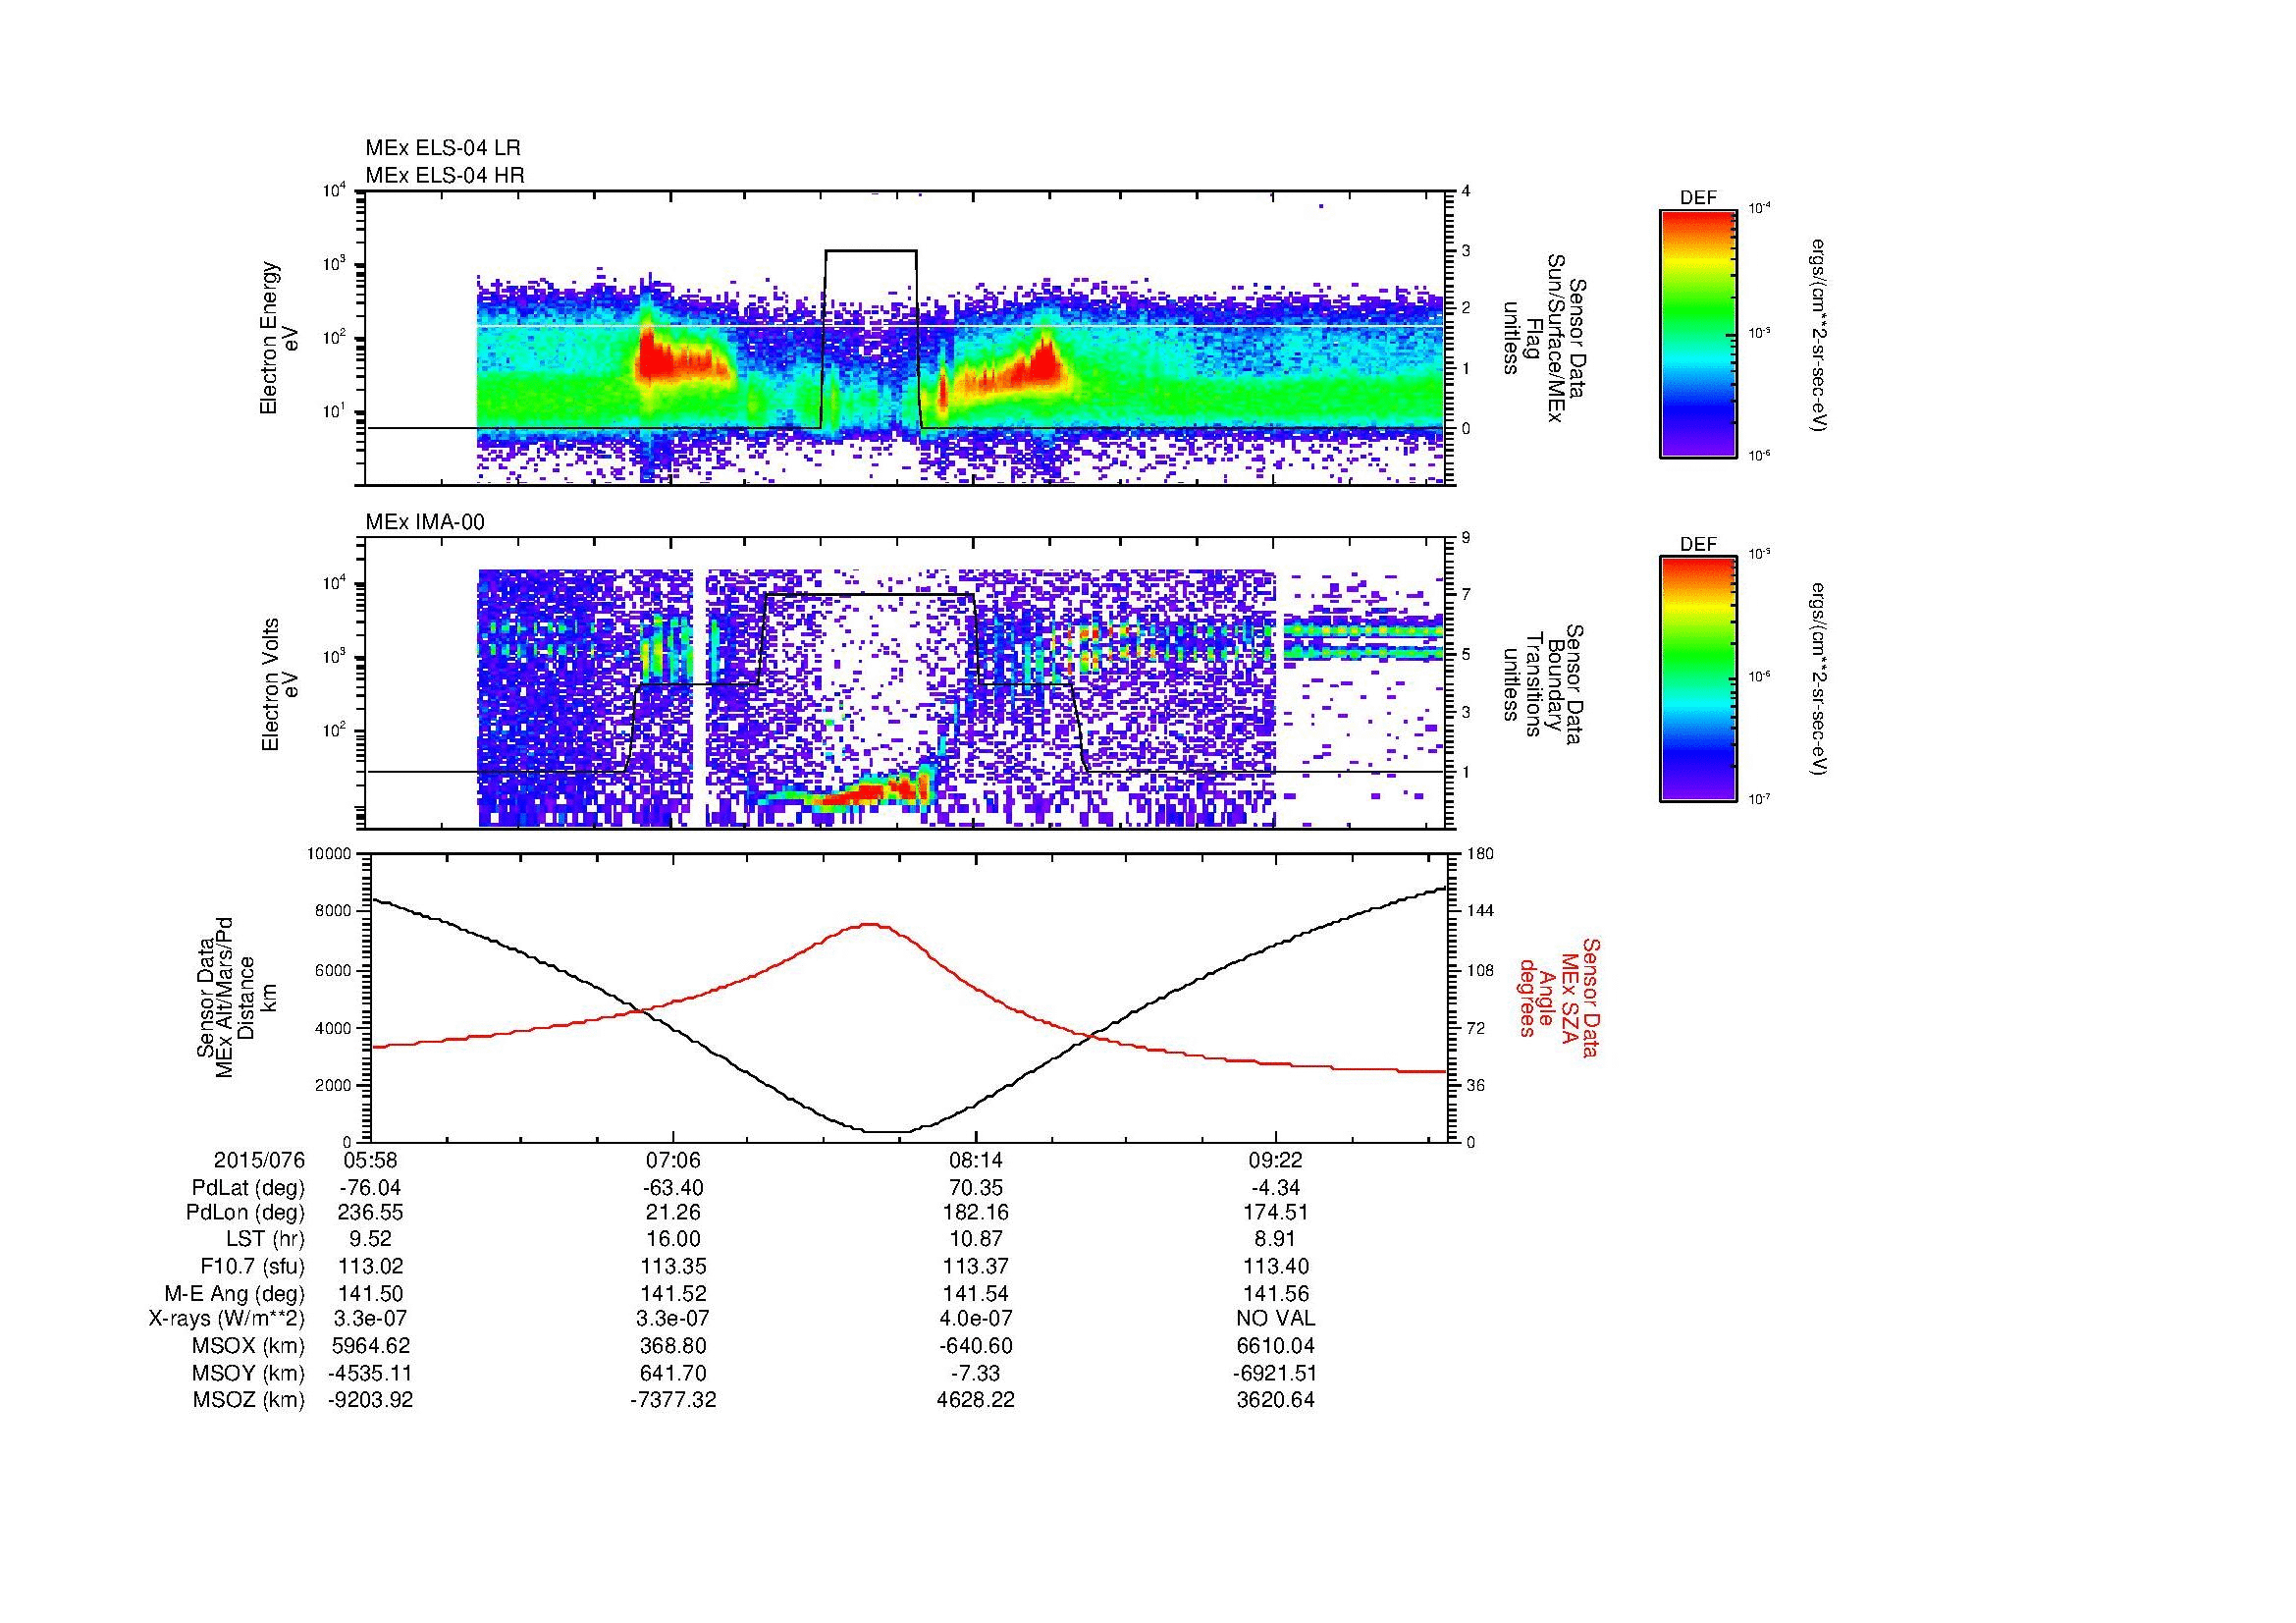Click the 'Electron Volts eV' axis label
Image resolution: width=2296 pixels, height=1623 pixels.
[280, 684]
